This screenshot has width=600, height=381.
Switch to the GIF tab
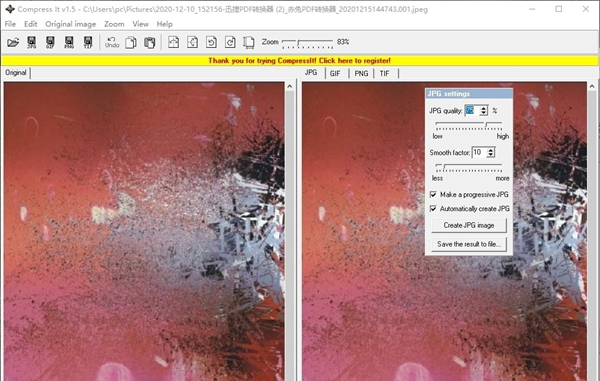click(x=335, y=73)
